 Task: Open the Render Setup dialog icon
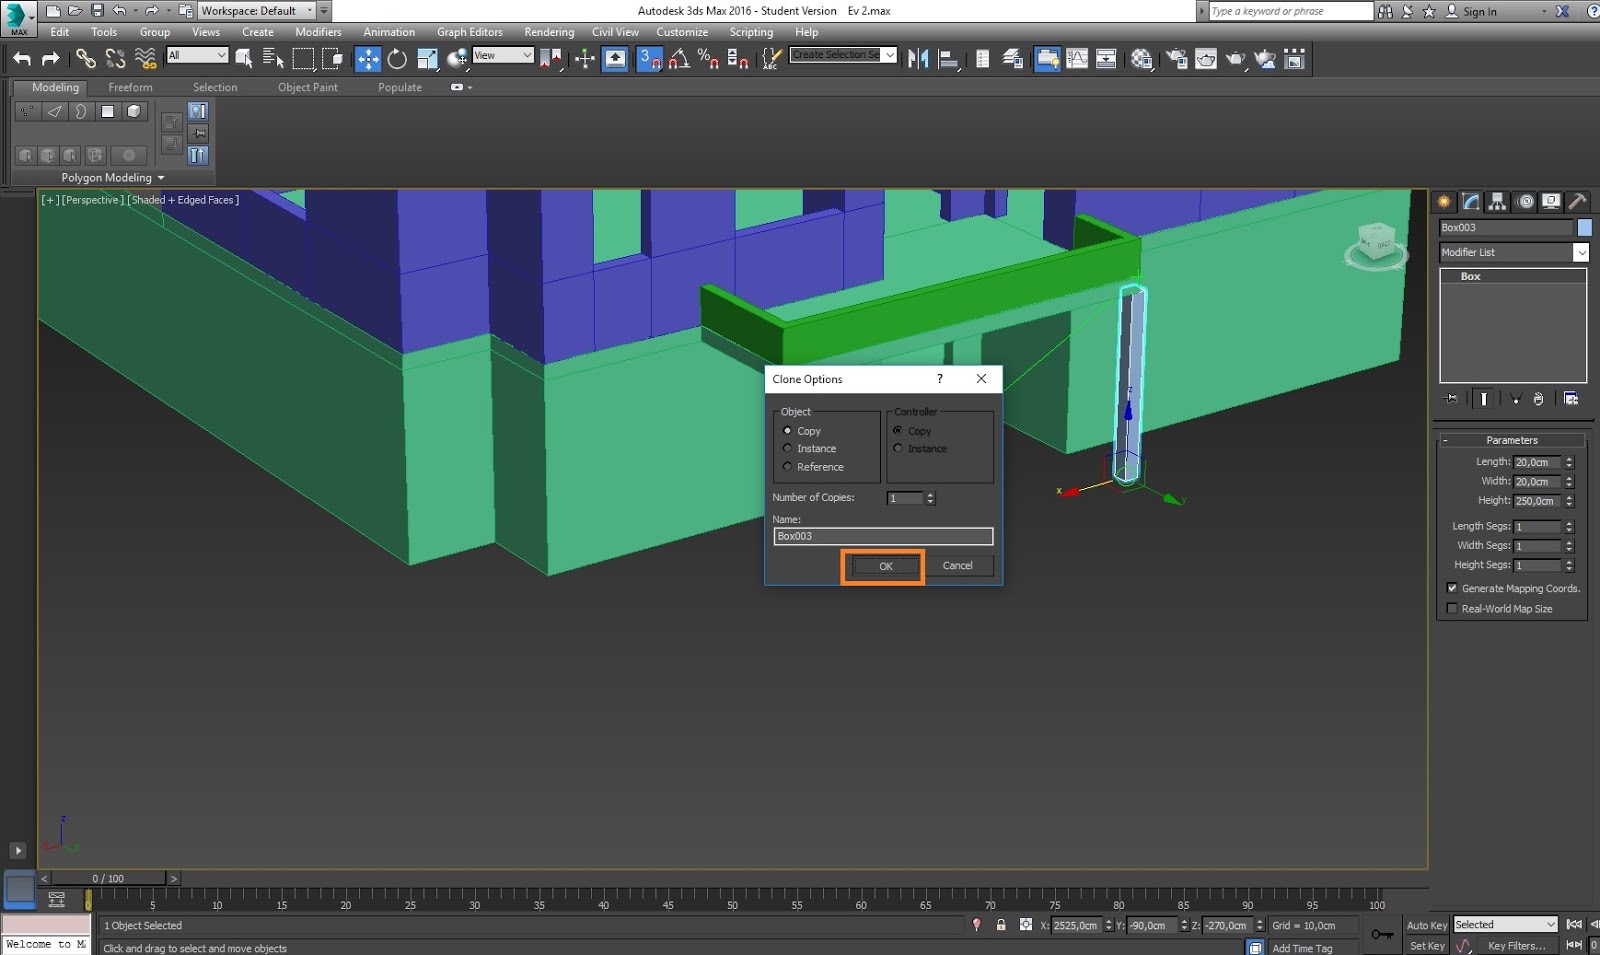coord(1174,59)
